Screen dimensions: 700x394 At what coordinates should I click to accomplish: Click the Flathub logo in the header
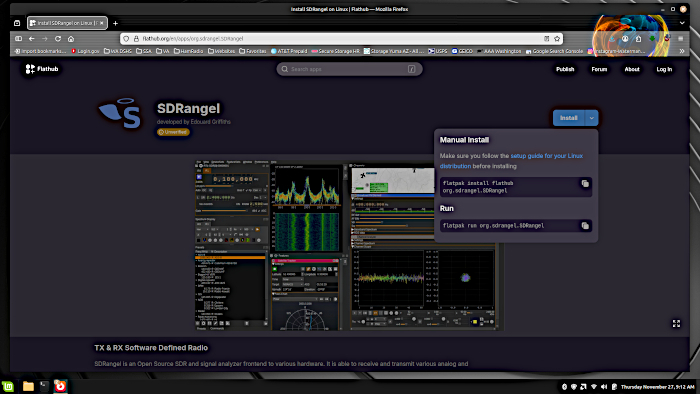pos(42,69)
